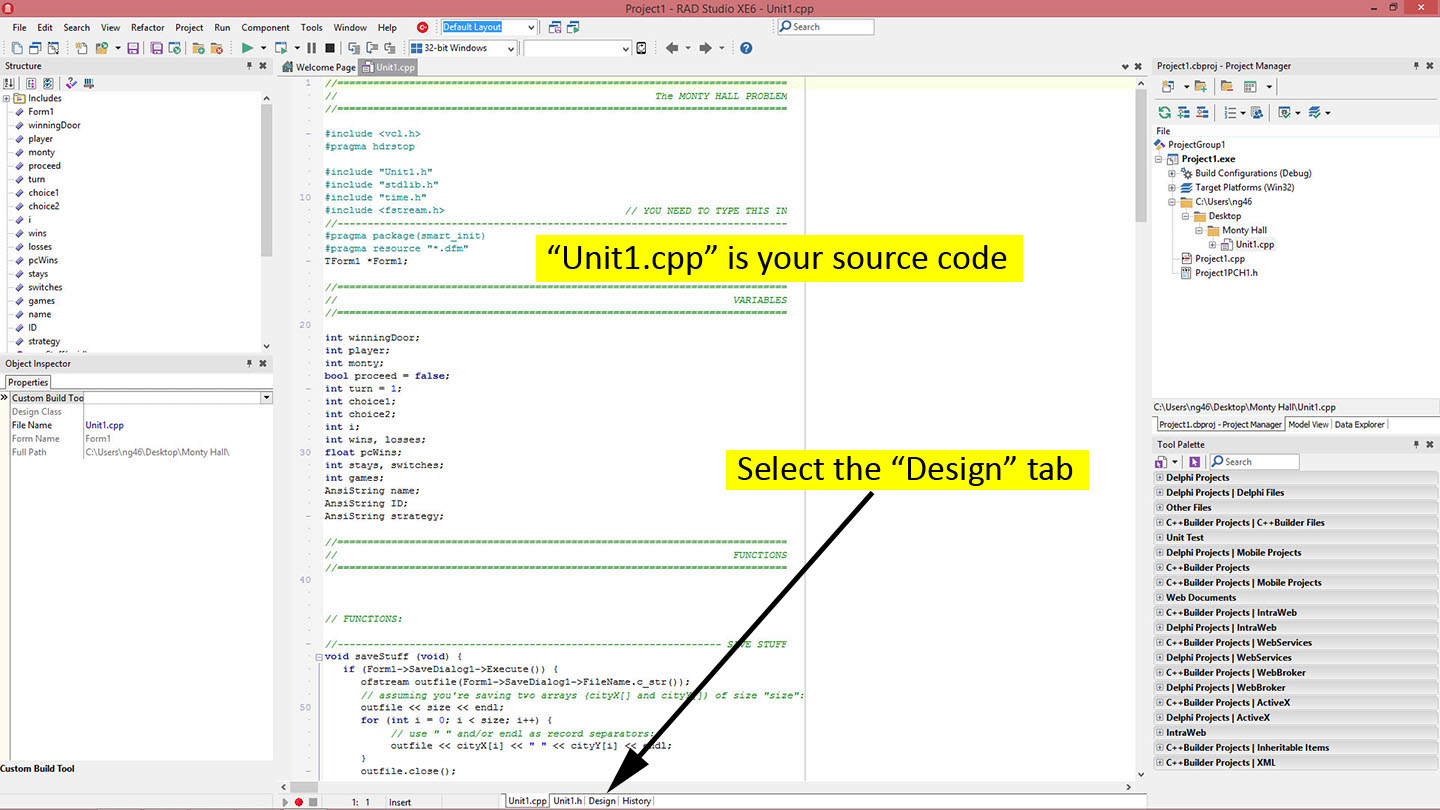Click the IDE Insight Search box
Screen dimensions: 1440x810
tap(825, 27)
